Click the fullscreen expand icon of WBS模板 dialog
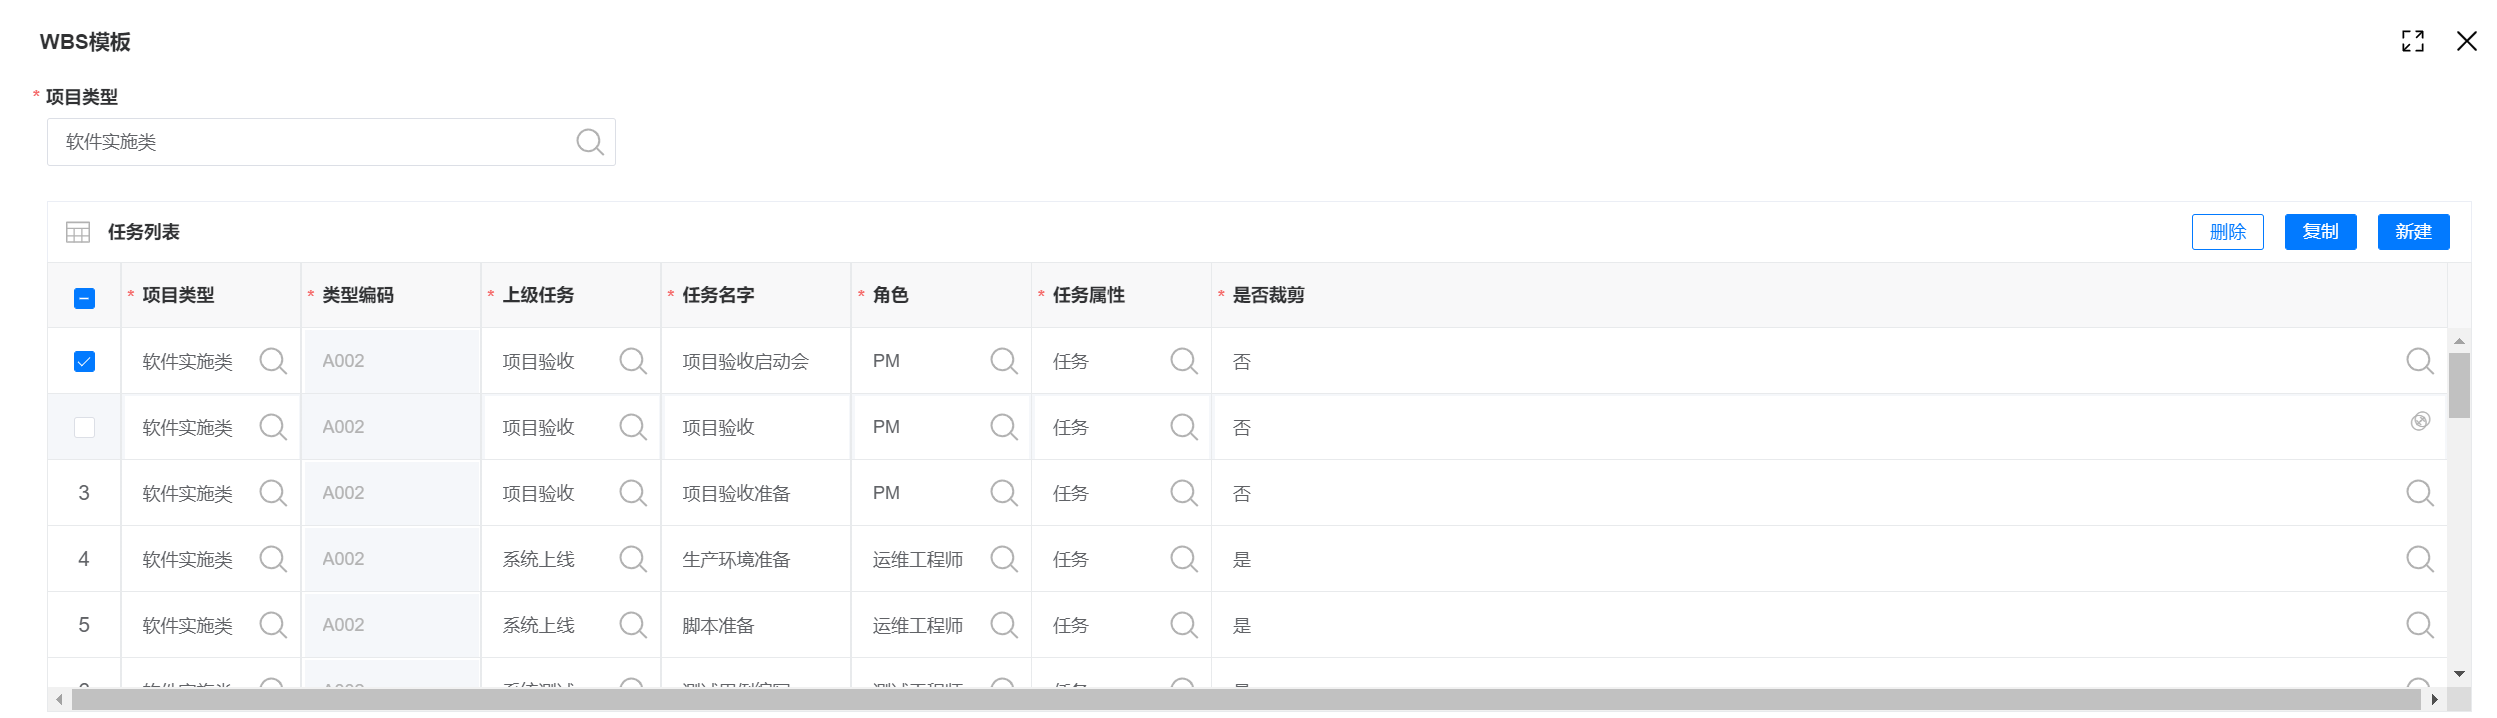Viewport: 2497px width, 718px height. tap(2413, 41)
